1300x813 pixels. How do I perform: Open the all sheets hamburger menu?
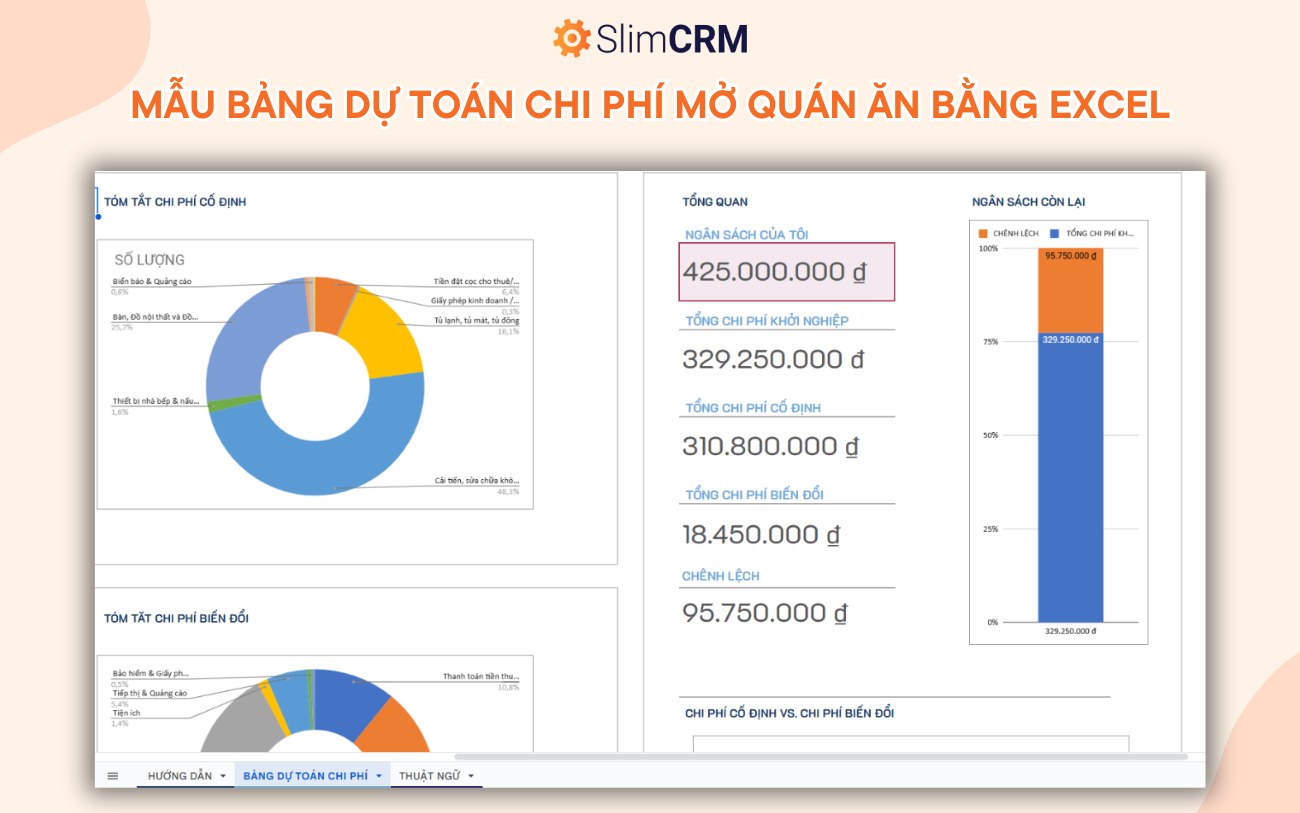coord(113,776)
